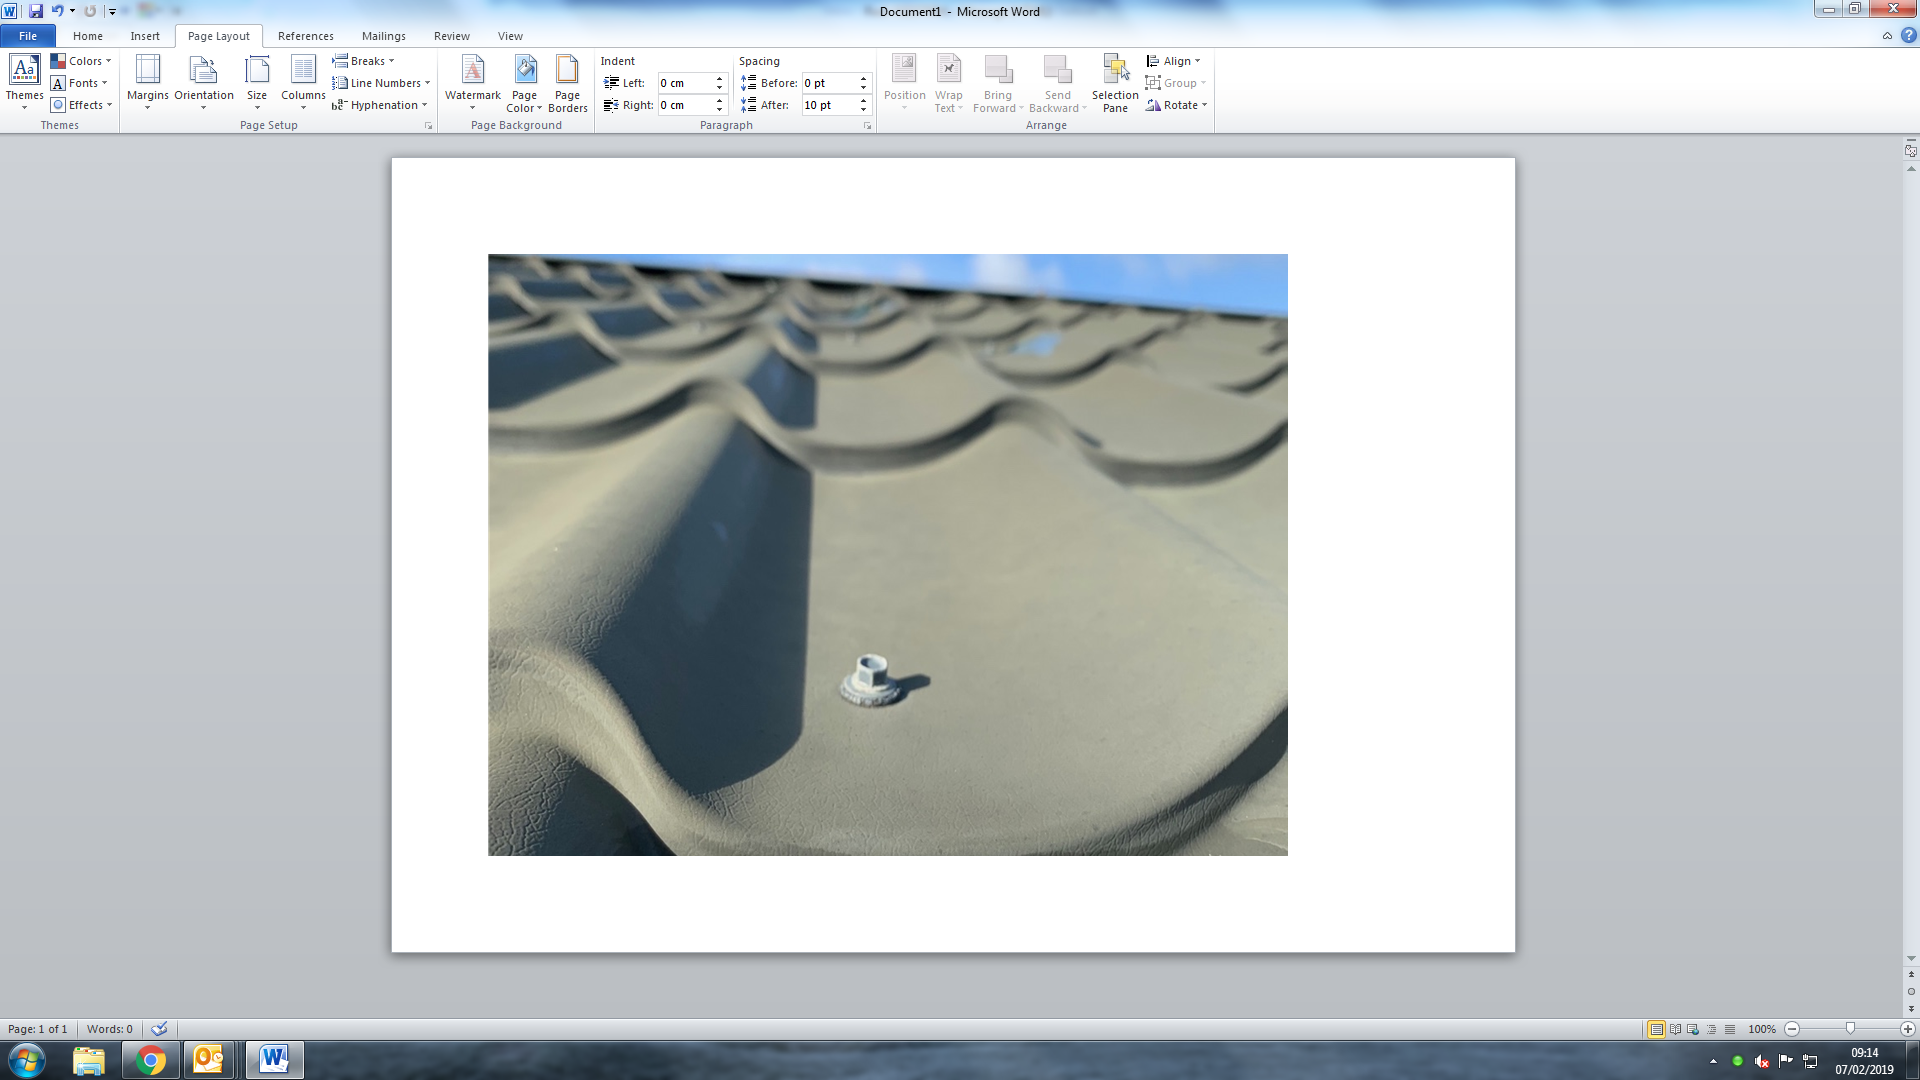Screen dimensions: 1920x1080
Task: Click the zoom slider handle
Action: (x=1850, y=1029)
